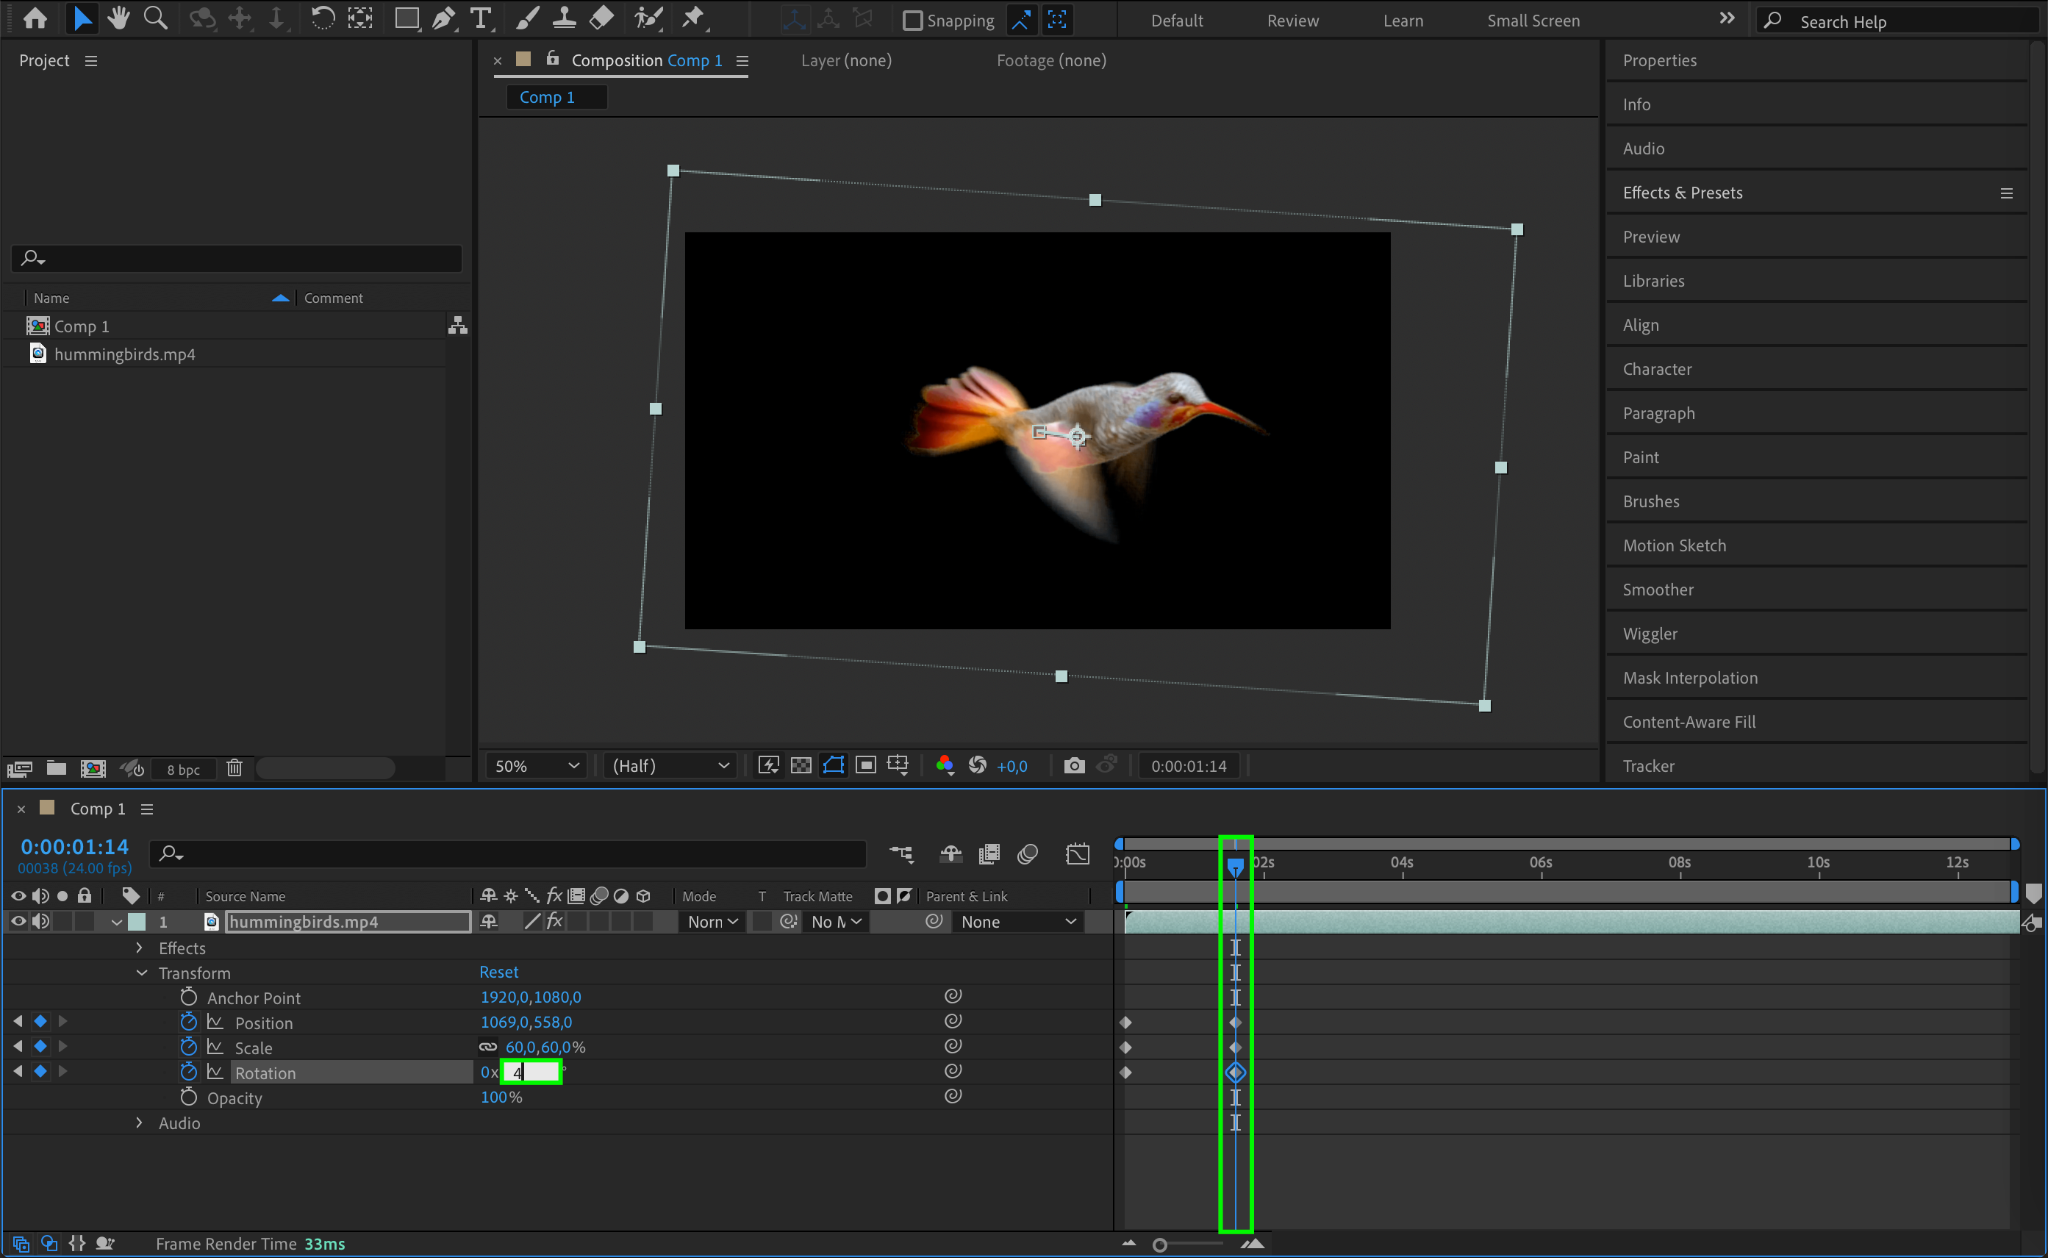Select the Rotation tool
The image size is (2048, 1258).
point(322,18)
